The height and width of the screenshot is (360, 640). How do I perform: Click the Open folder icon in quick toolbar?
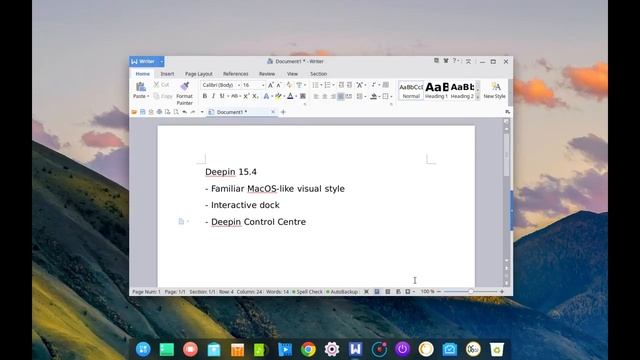pyautogui.click(x=134, y=112)
